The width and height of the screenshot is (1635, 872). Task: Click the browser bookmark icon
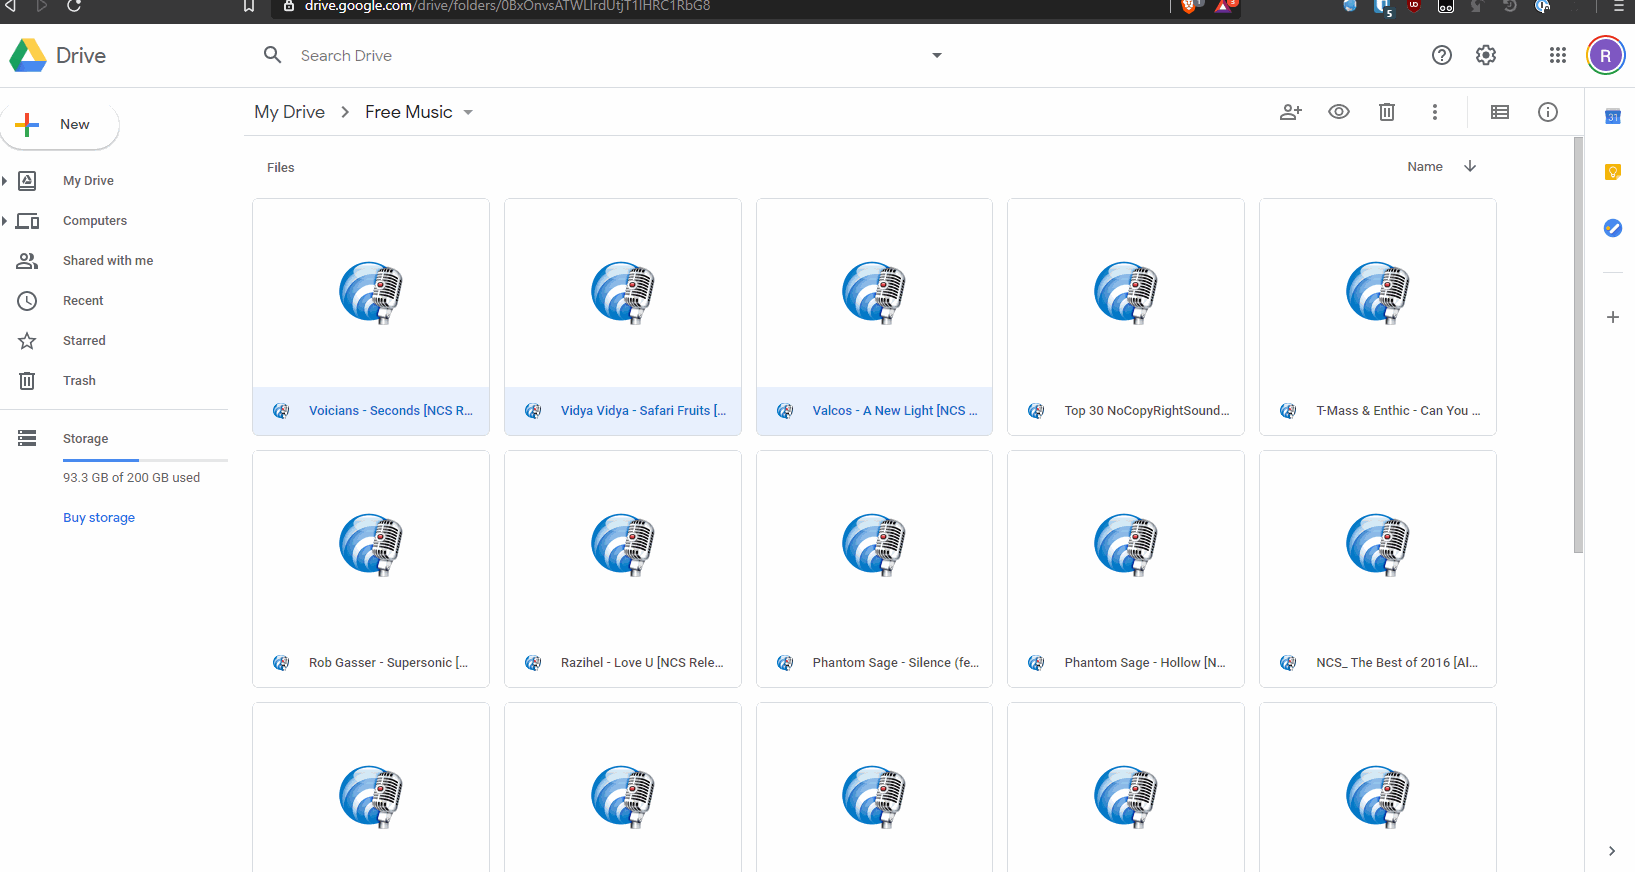[249, 6]
